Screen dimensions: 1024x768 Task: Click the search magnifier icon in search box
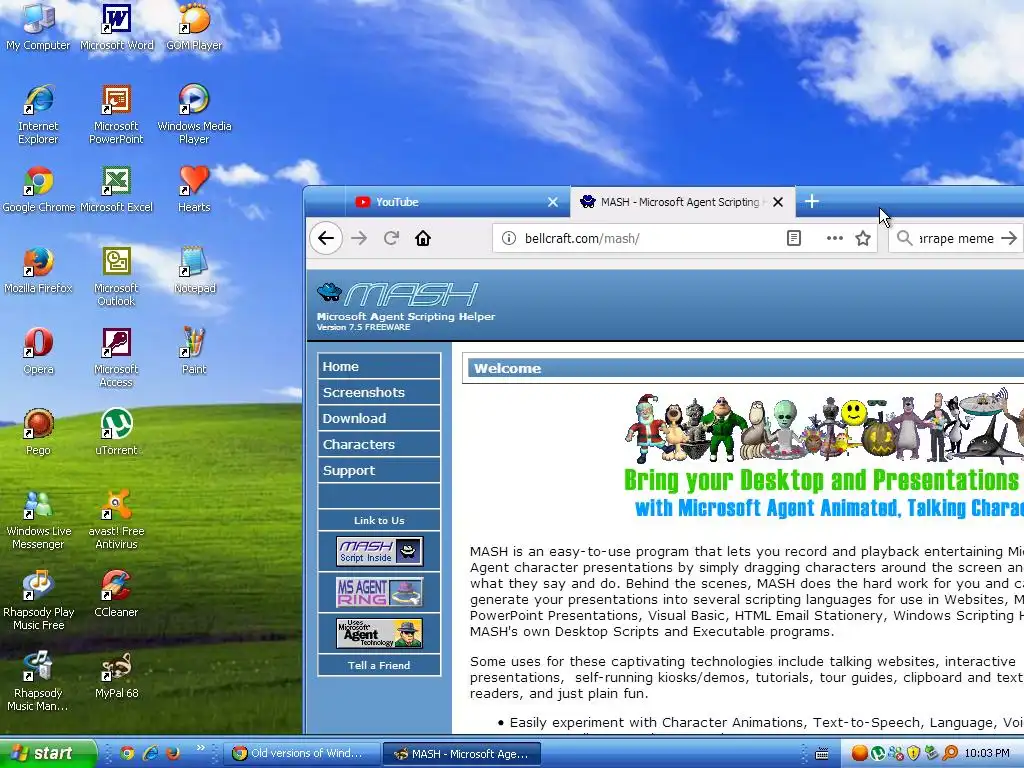pyautogui.click(x=904, y=238)
